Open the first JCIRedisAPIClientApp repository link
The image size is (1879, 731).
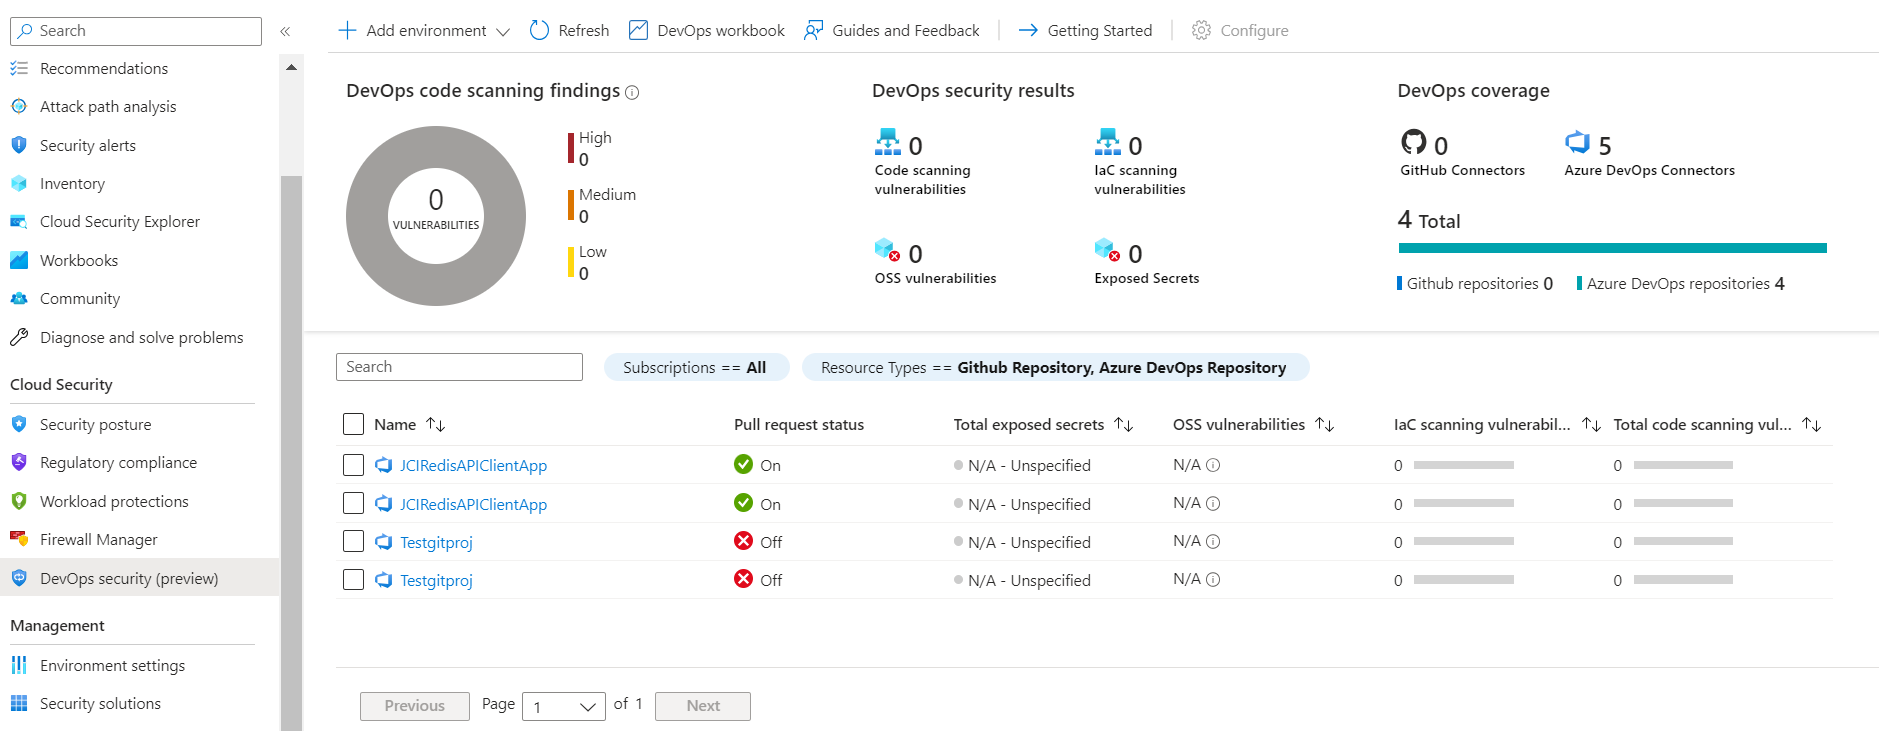(473, 465)
